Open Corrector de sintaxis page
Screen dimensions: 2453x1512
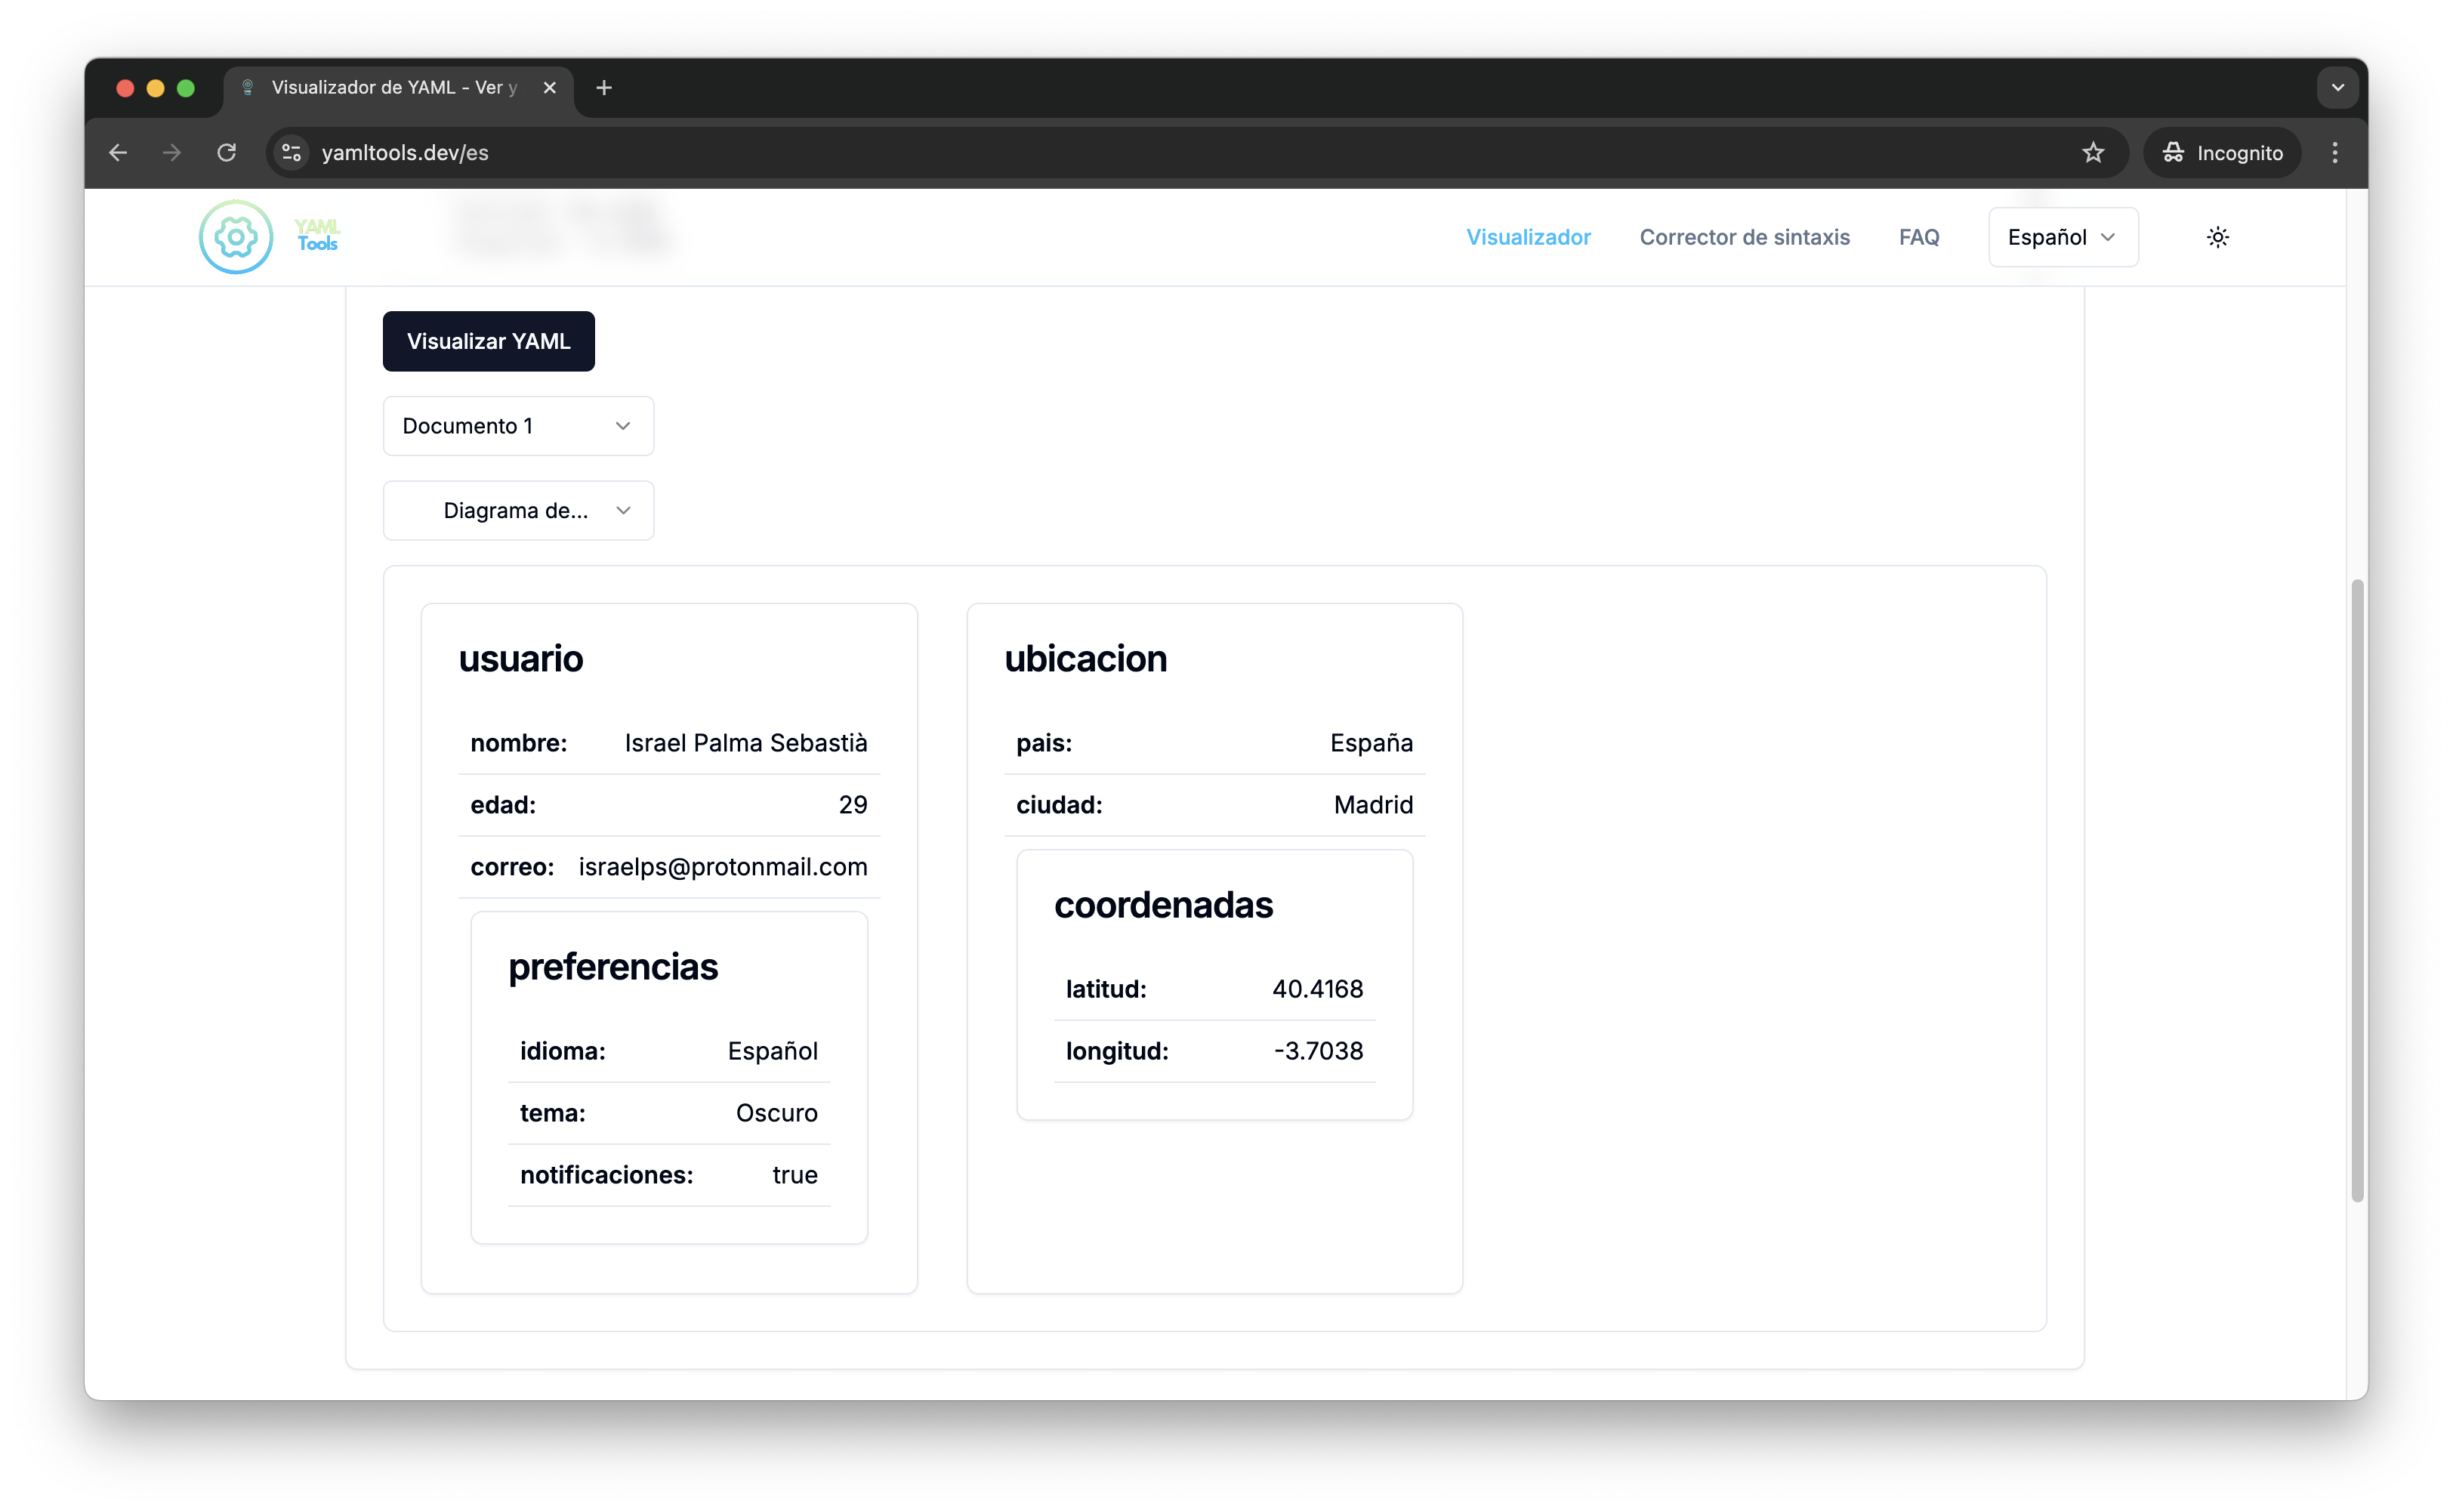[x=1744, y=237]
